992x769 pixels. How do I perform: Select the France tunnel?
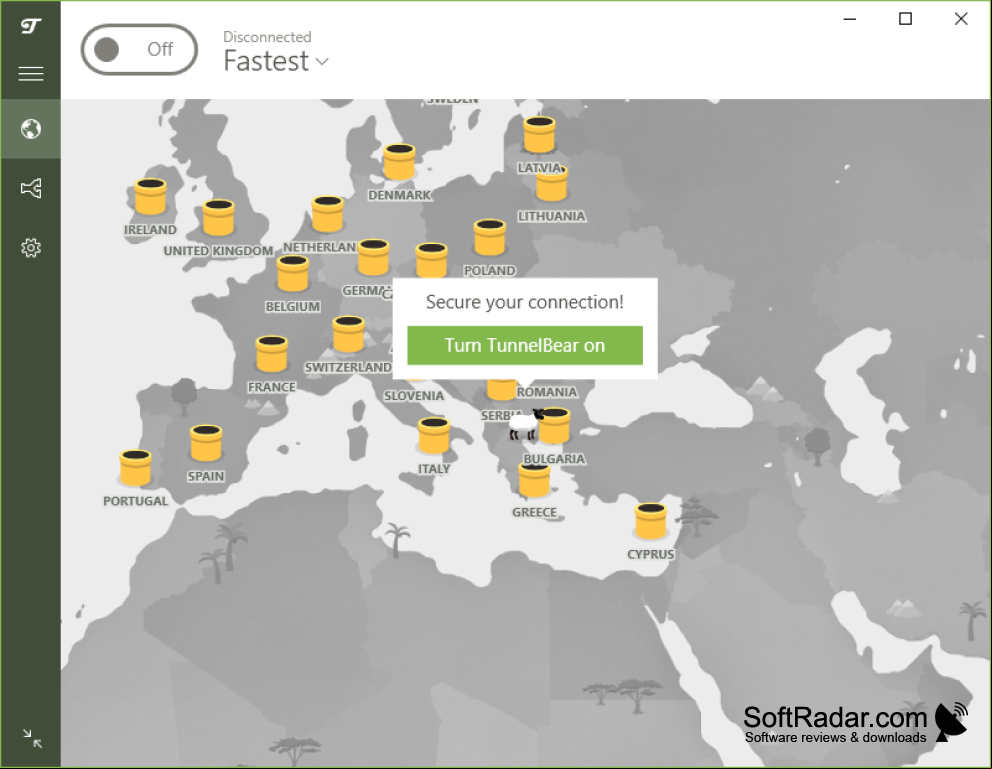tap(272, 354)
